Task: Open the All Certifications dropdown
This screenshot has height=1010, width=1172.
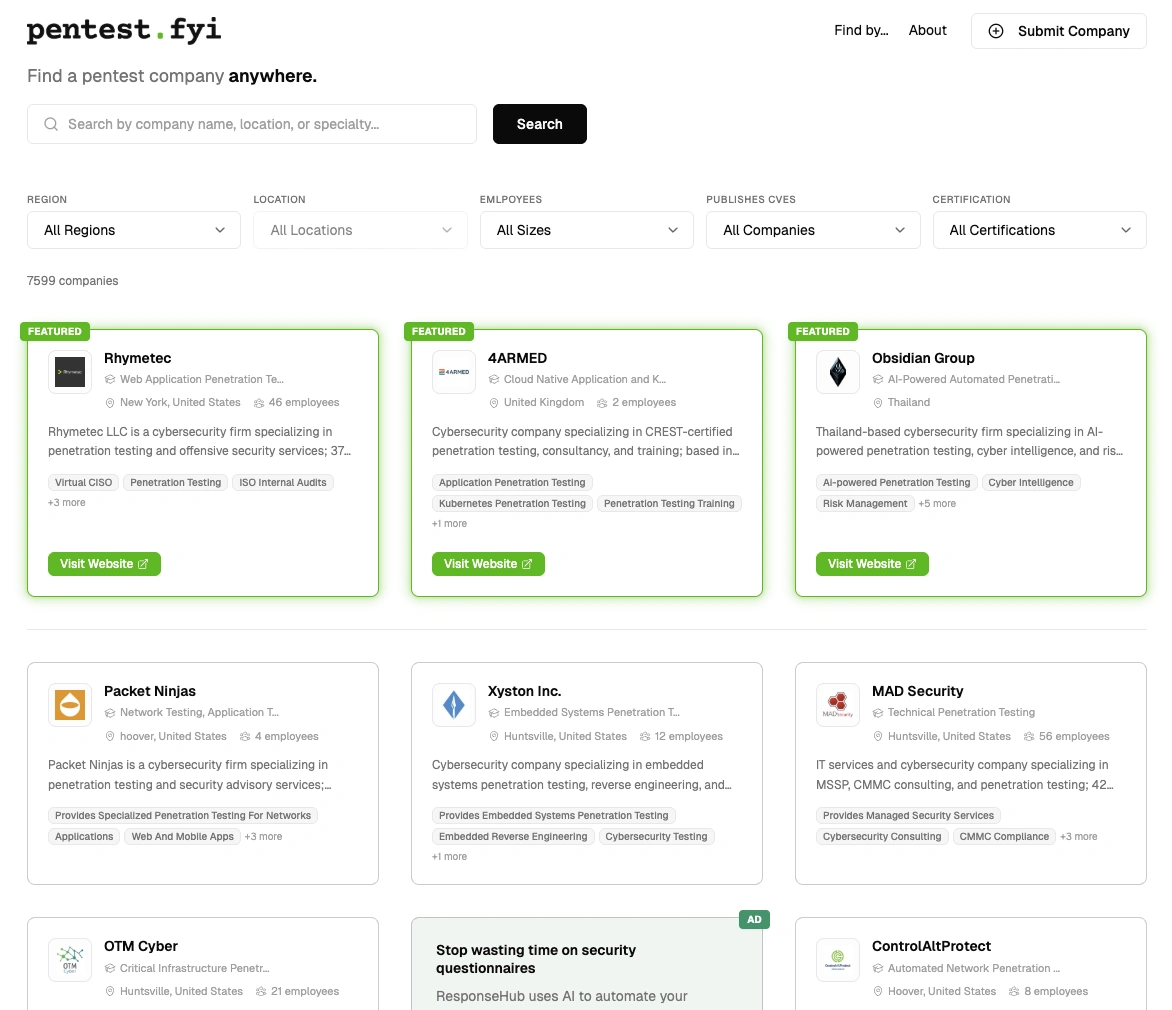Action: pyautogui.click(x=1039, y=230)
